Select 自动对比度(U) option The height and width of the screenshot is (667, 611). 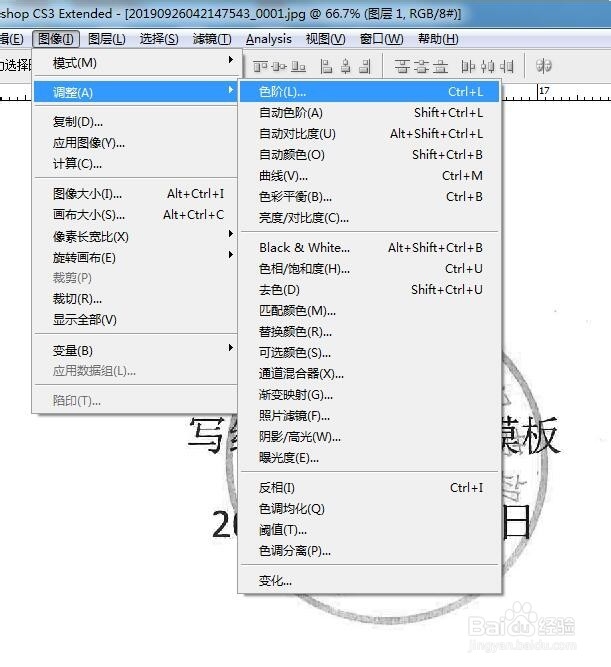369,134
